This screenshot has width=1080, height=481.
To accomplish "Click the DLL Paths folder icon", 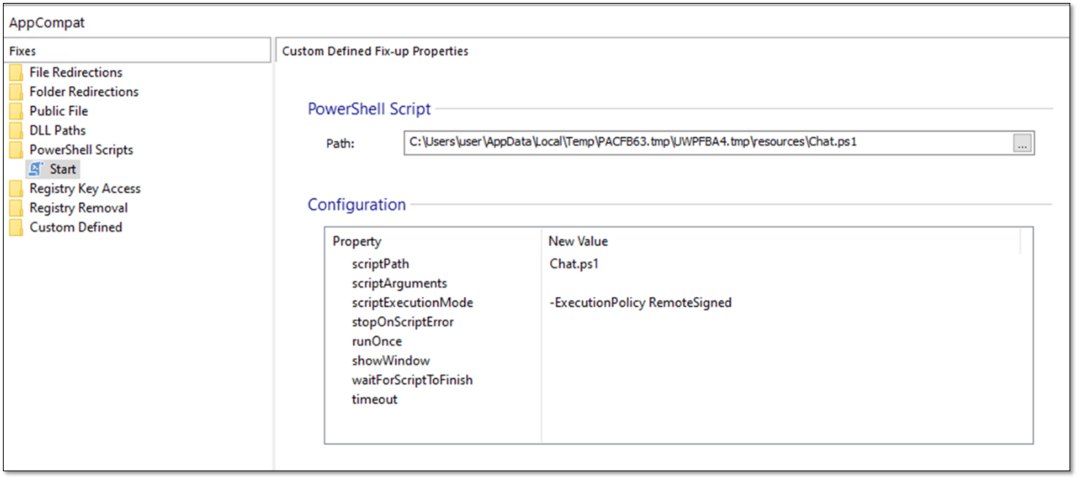I will pos(16,130).
